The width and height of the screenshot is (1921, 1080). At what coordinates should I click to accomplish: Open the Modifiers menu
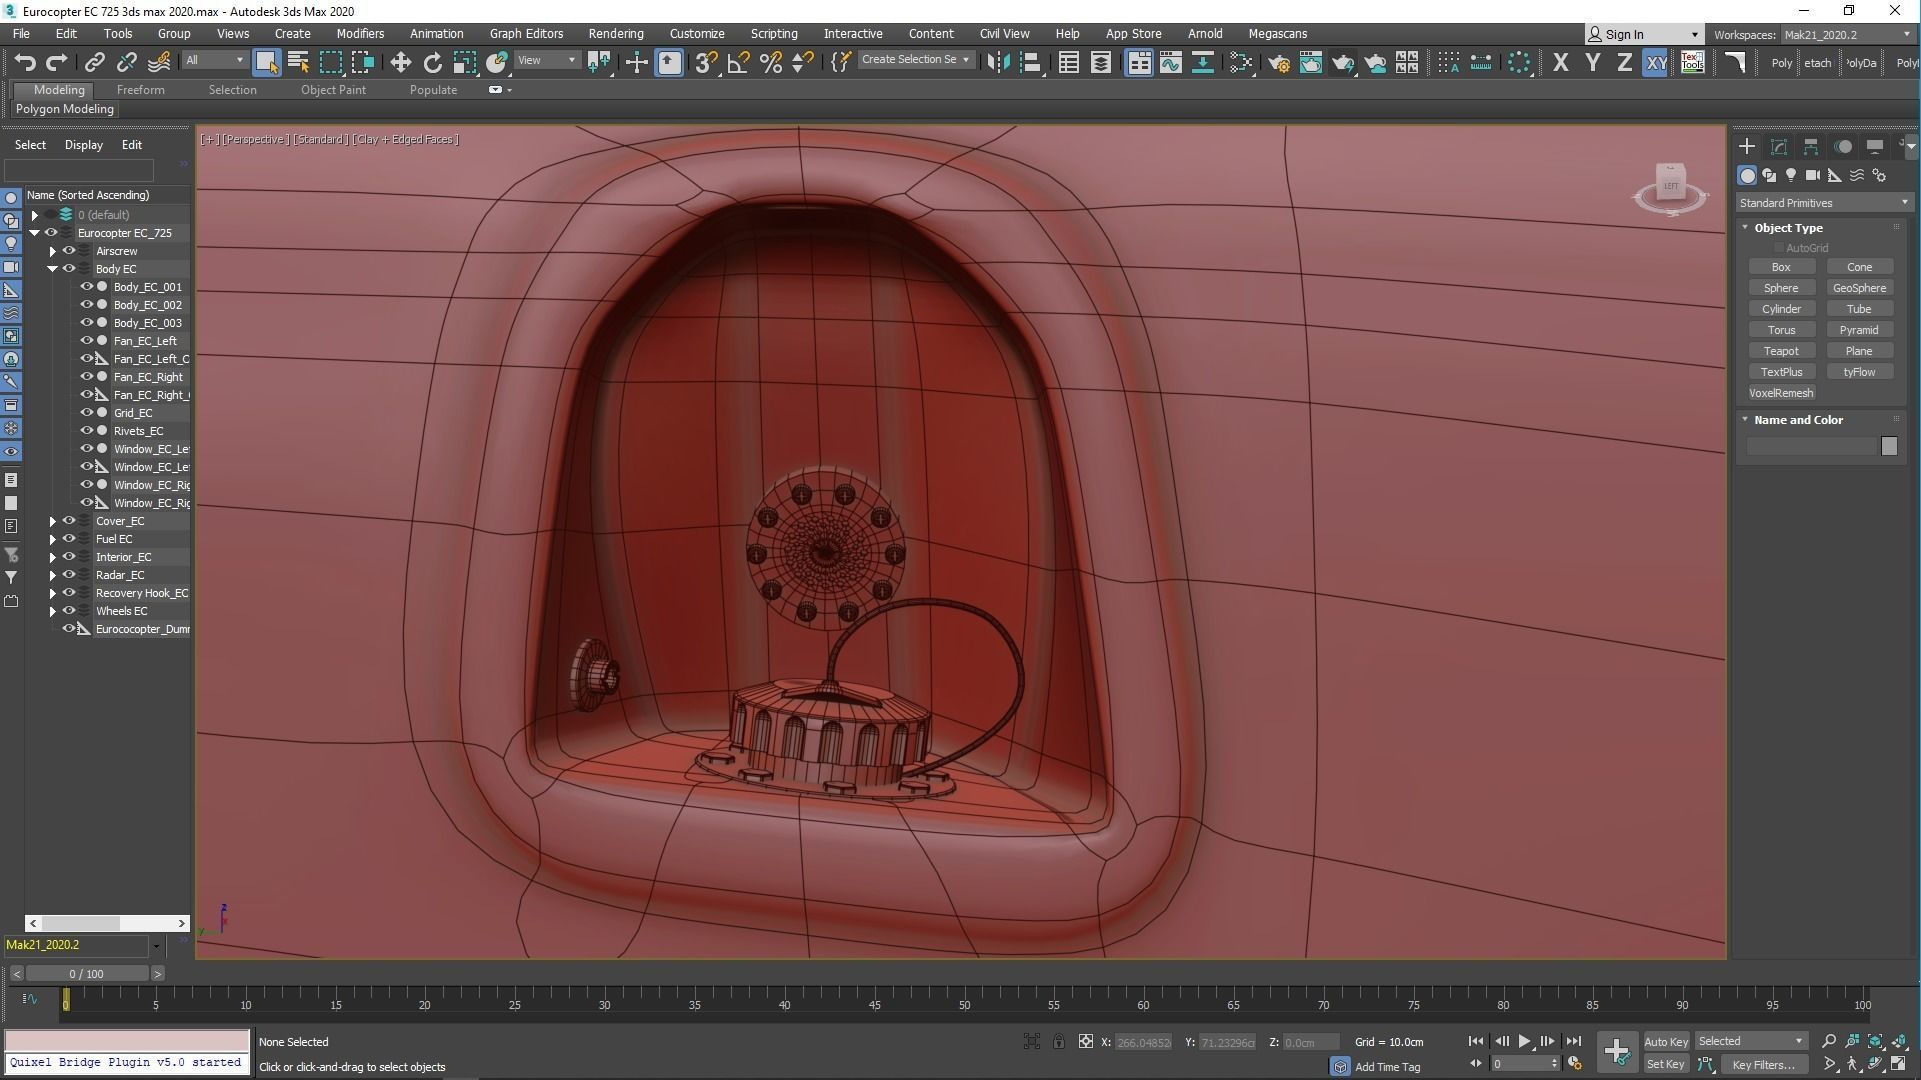point(360,33)
